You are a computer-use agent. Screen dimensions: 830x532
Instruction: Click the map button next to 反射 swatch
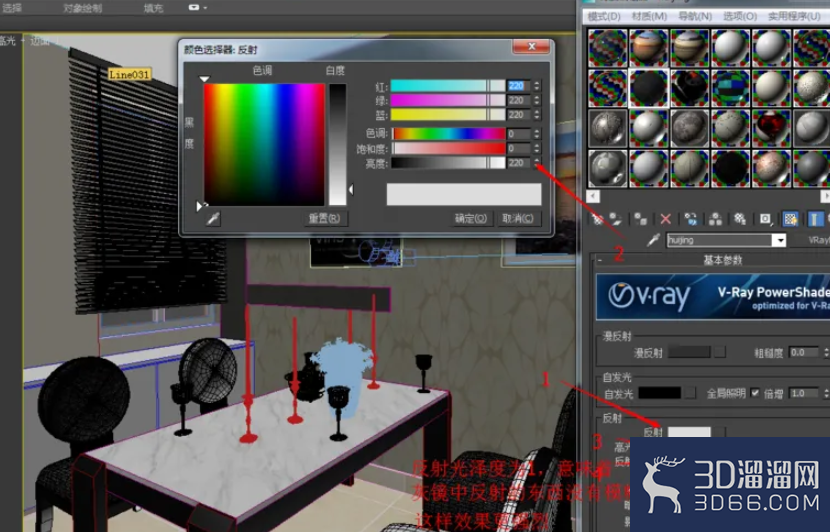tap(718, 432)
